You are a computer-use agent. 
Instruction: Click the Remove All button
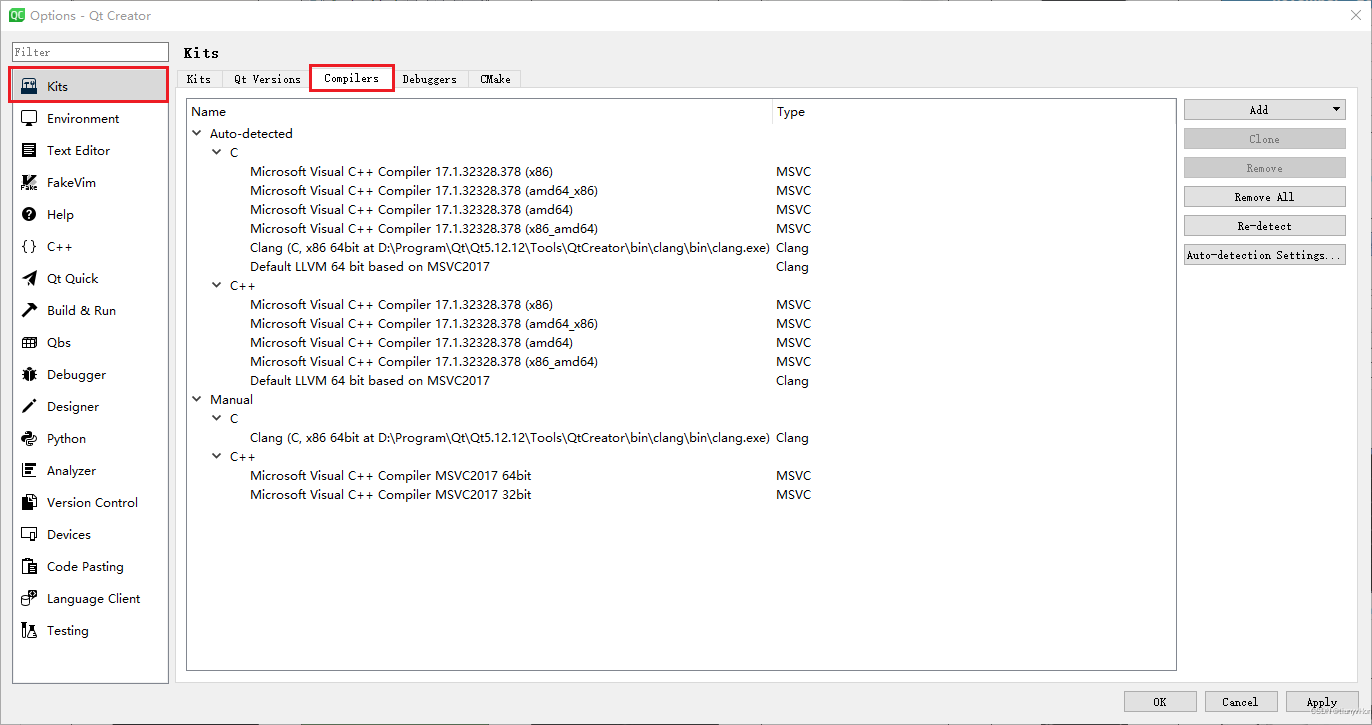pos(1265,197)
